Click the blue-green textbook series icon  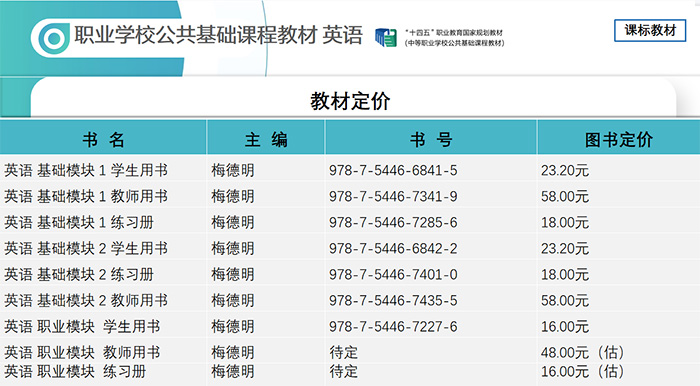(386, 37)
